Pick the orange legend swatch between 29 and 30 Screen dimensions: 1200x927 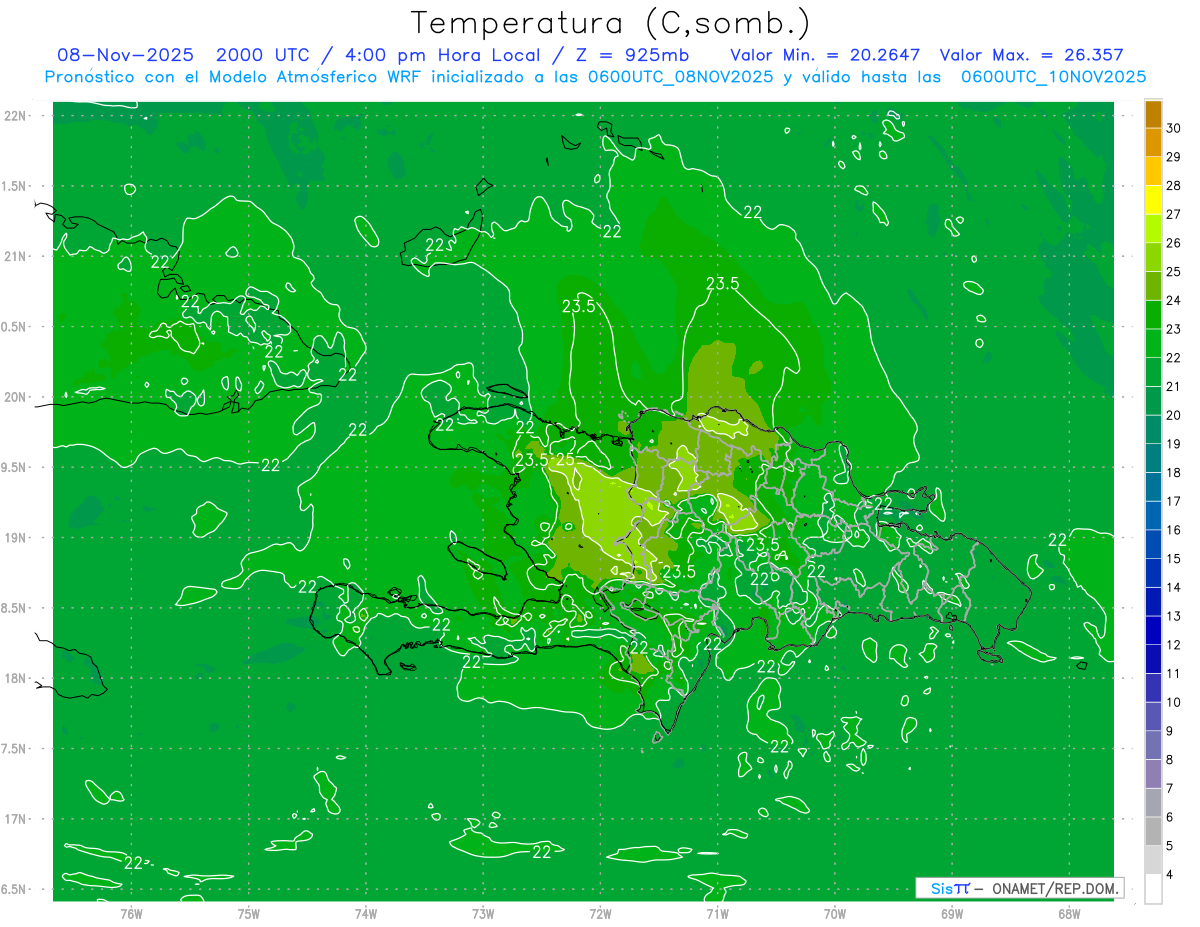(1154, 143)
